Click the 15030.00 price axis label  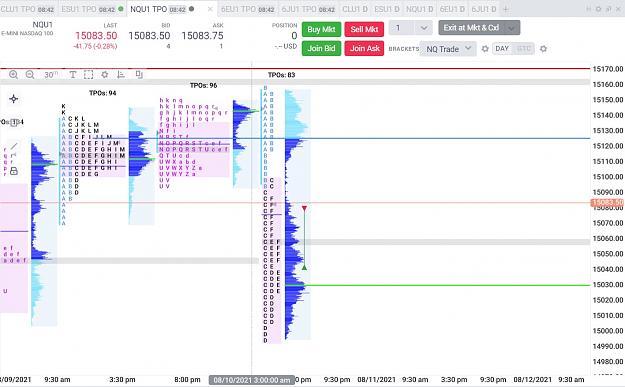pos(608,285)
